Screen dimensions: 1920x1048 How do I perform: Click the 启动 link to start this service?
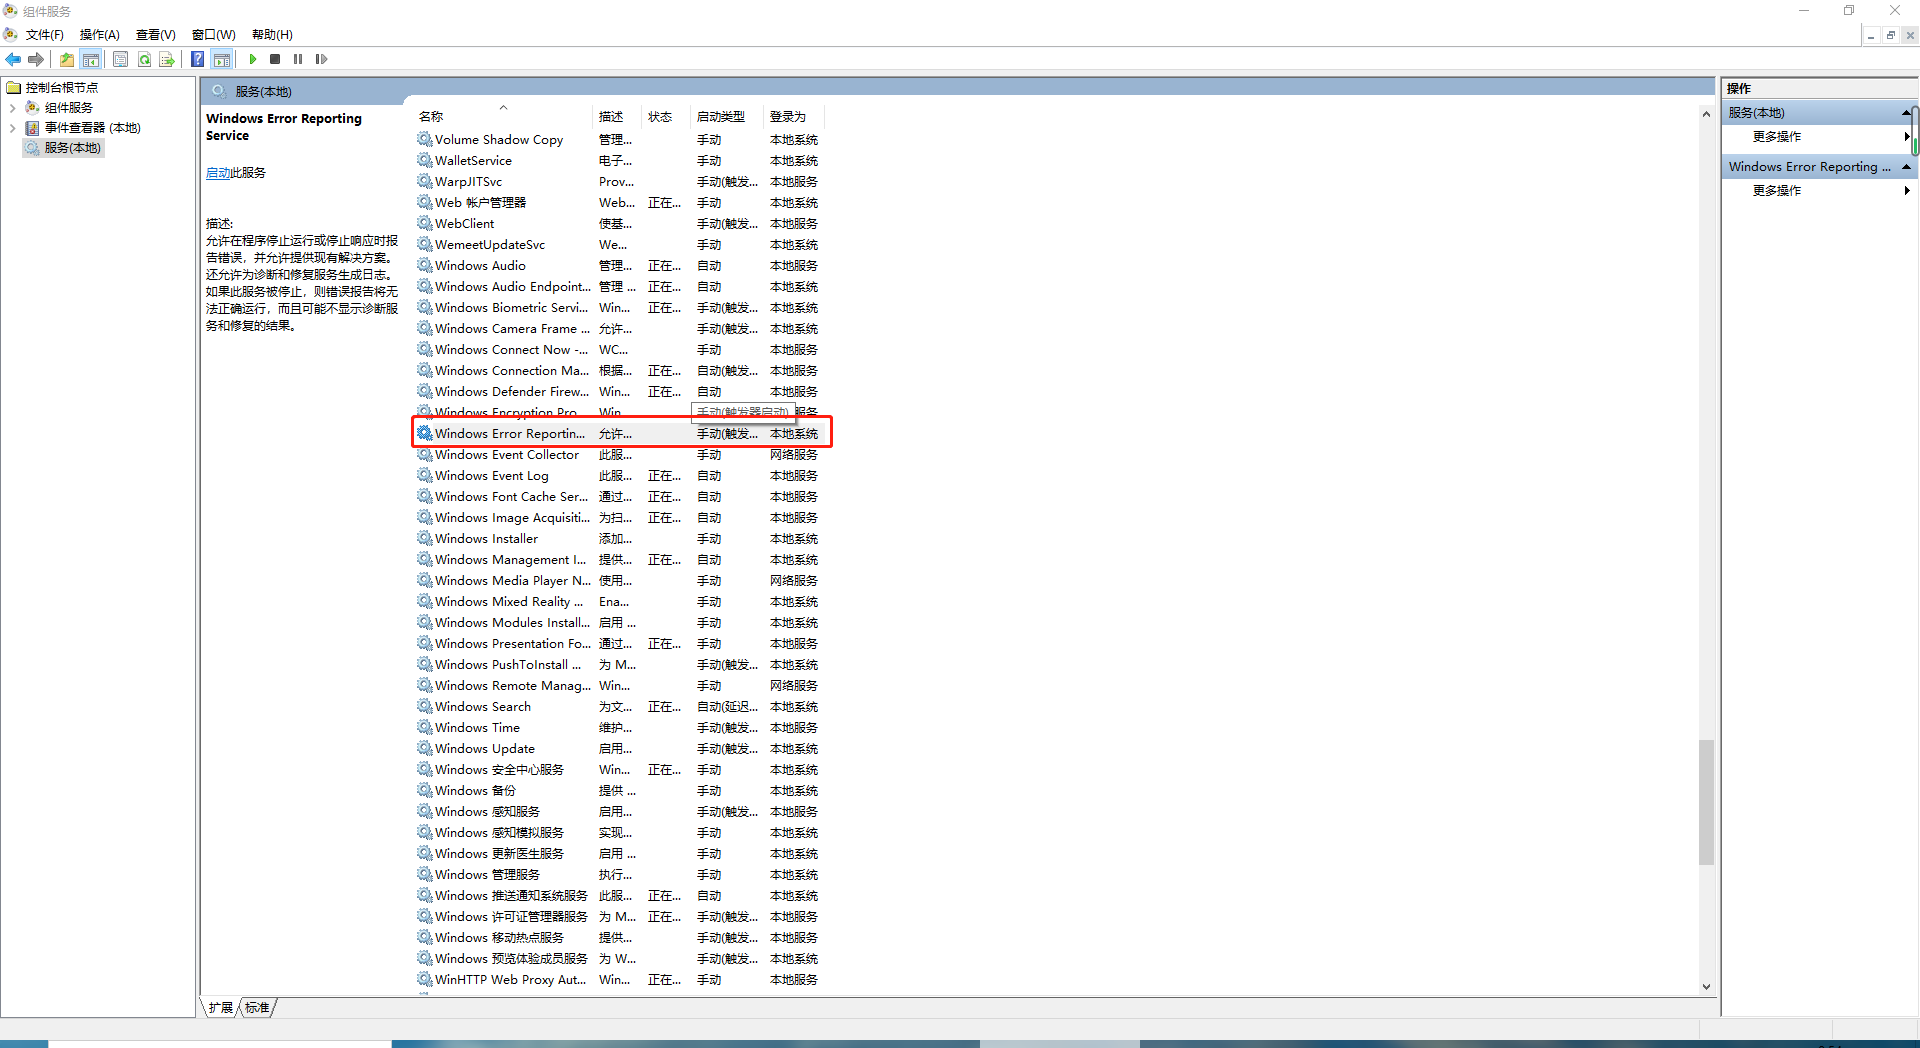click(218, 173)
